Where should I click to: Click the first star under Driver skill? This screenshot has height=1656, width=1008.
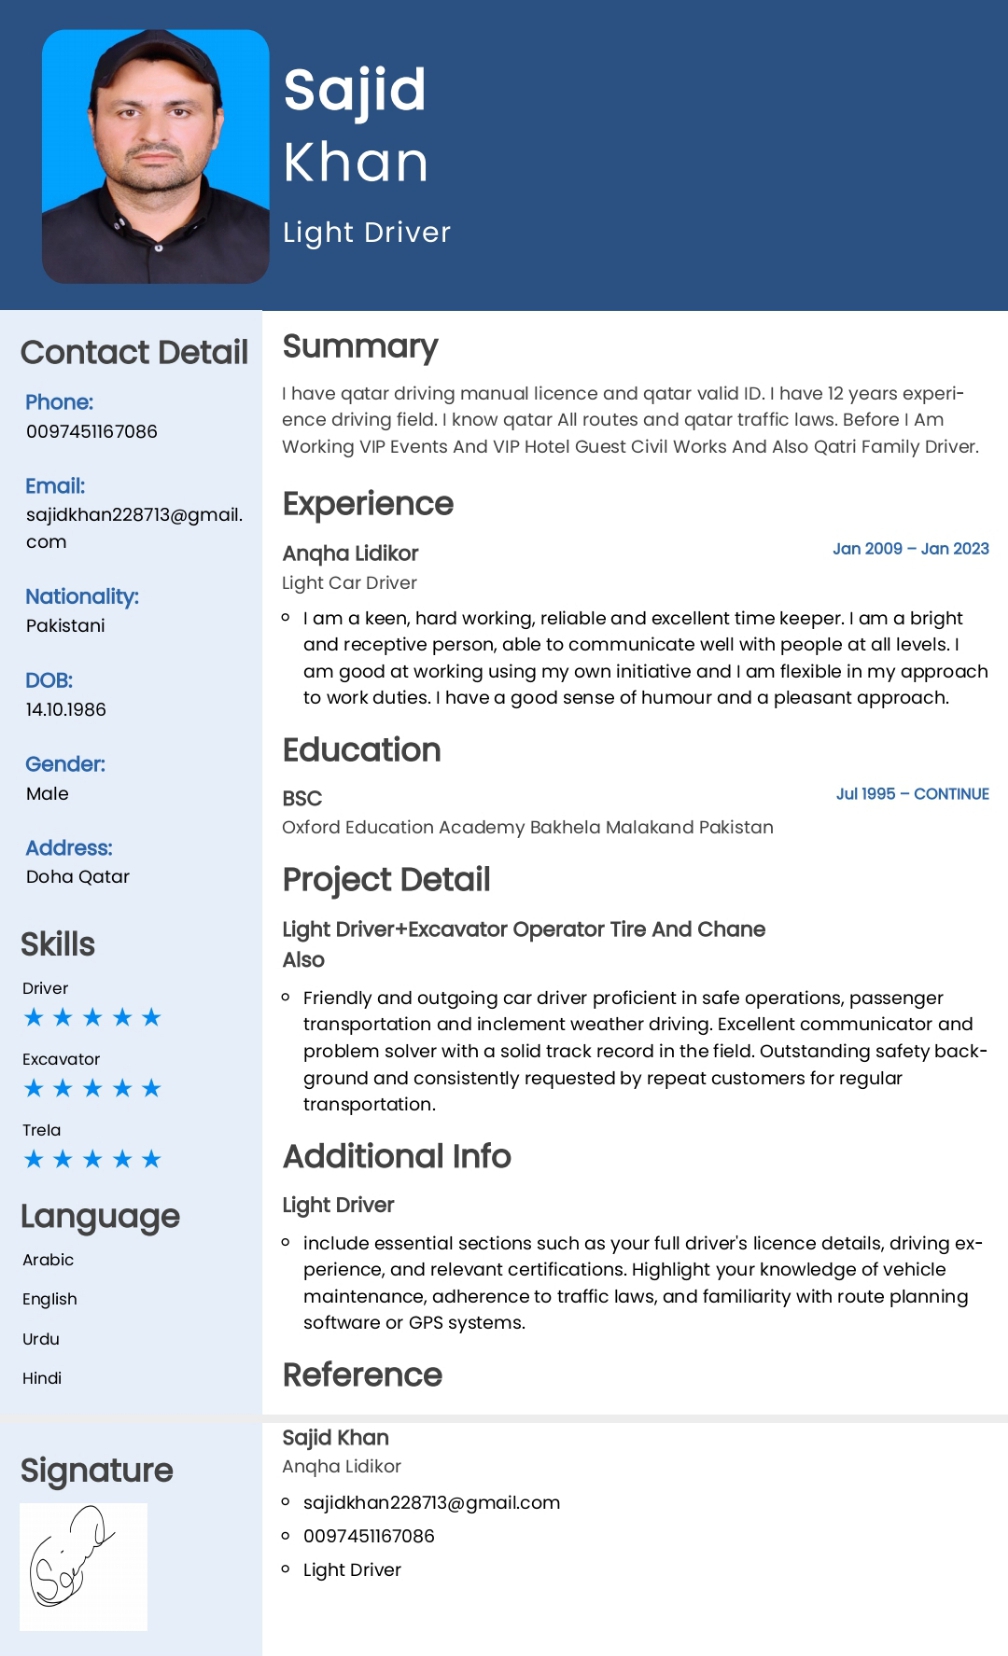click(x=34, y=1017)
